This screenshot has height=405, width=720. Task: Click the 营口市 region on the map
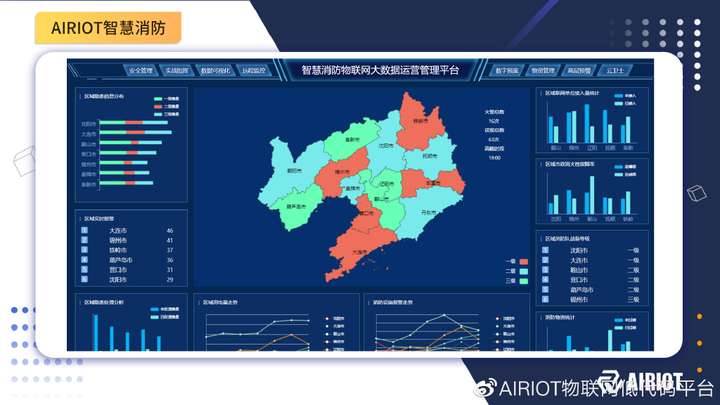click(x=366, y=213)
